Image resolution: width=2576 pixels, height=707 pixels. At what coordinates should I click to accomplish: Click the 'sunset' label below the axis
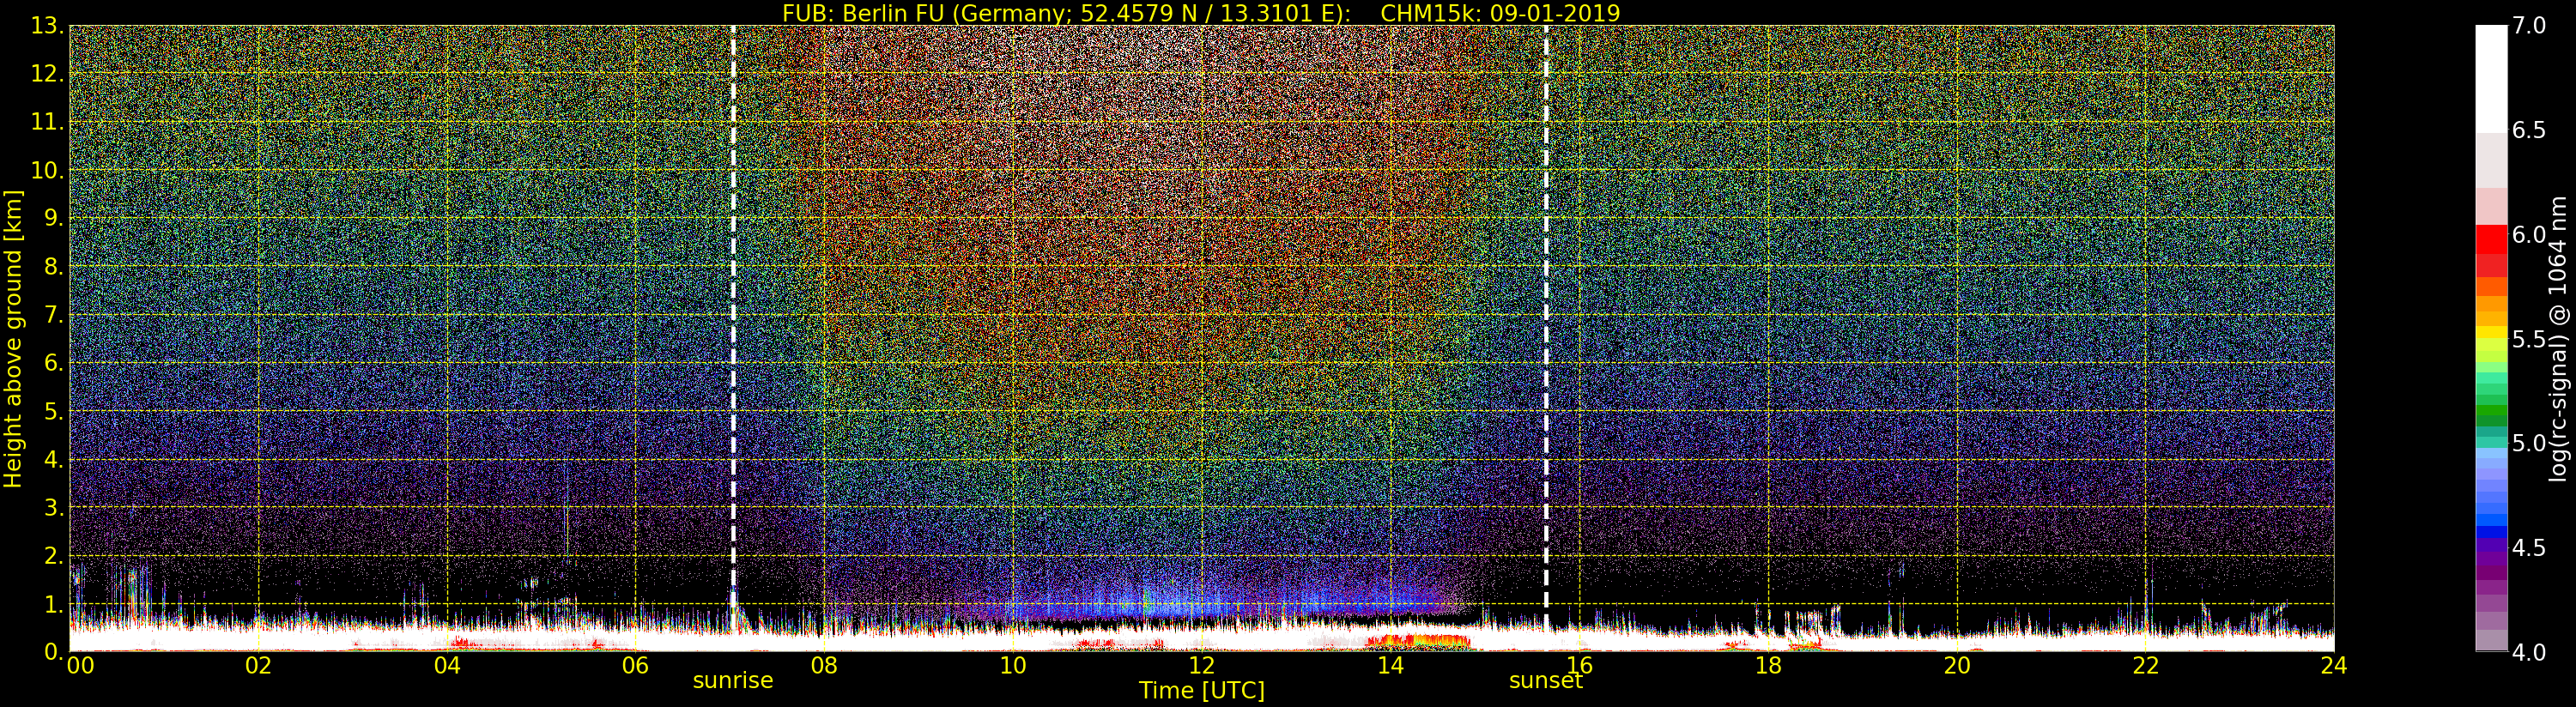point(1545,681)
